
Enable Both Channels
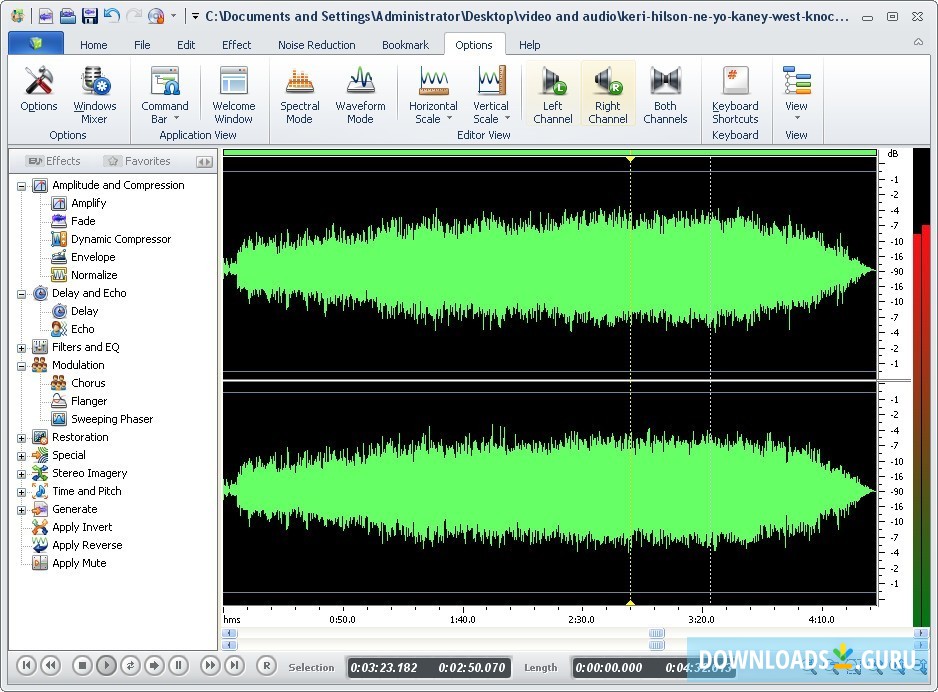[x=665, y=94]
